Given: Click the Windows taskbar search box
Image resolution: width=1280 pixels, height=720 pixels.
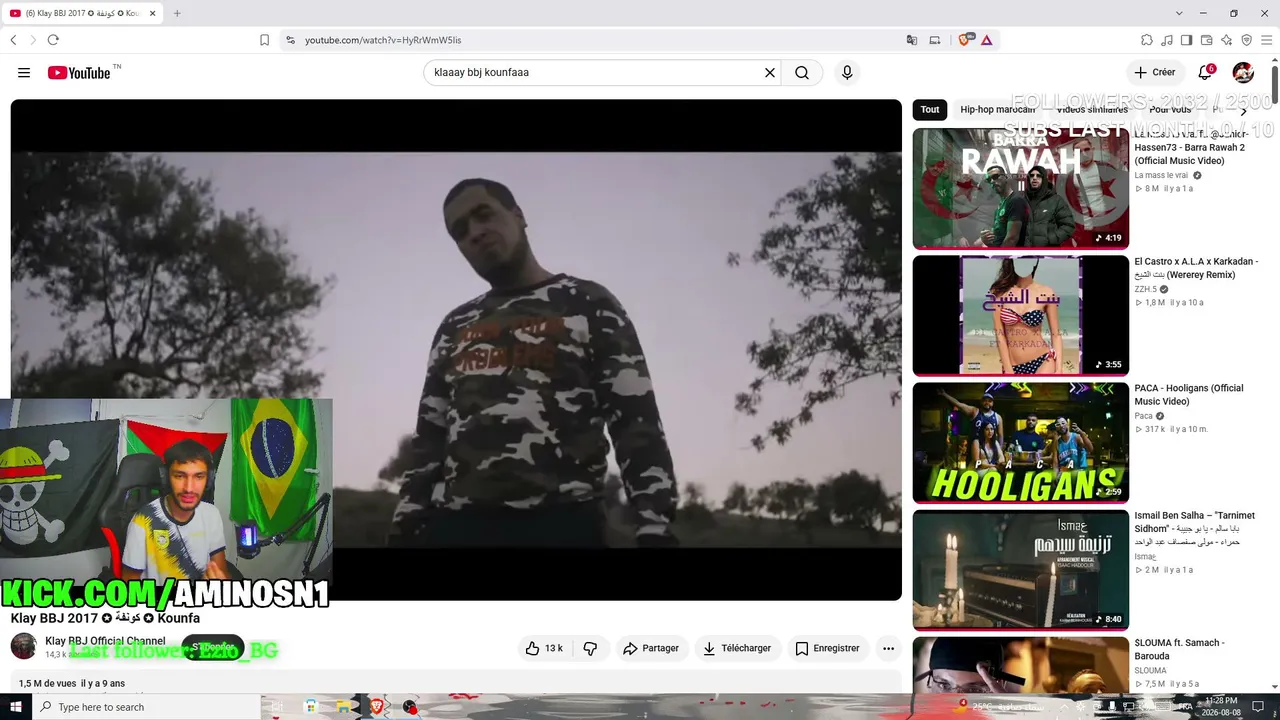Looking at the screenshot, I should click(148, 707).
